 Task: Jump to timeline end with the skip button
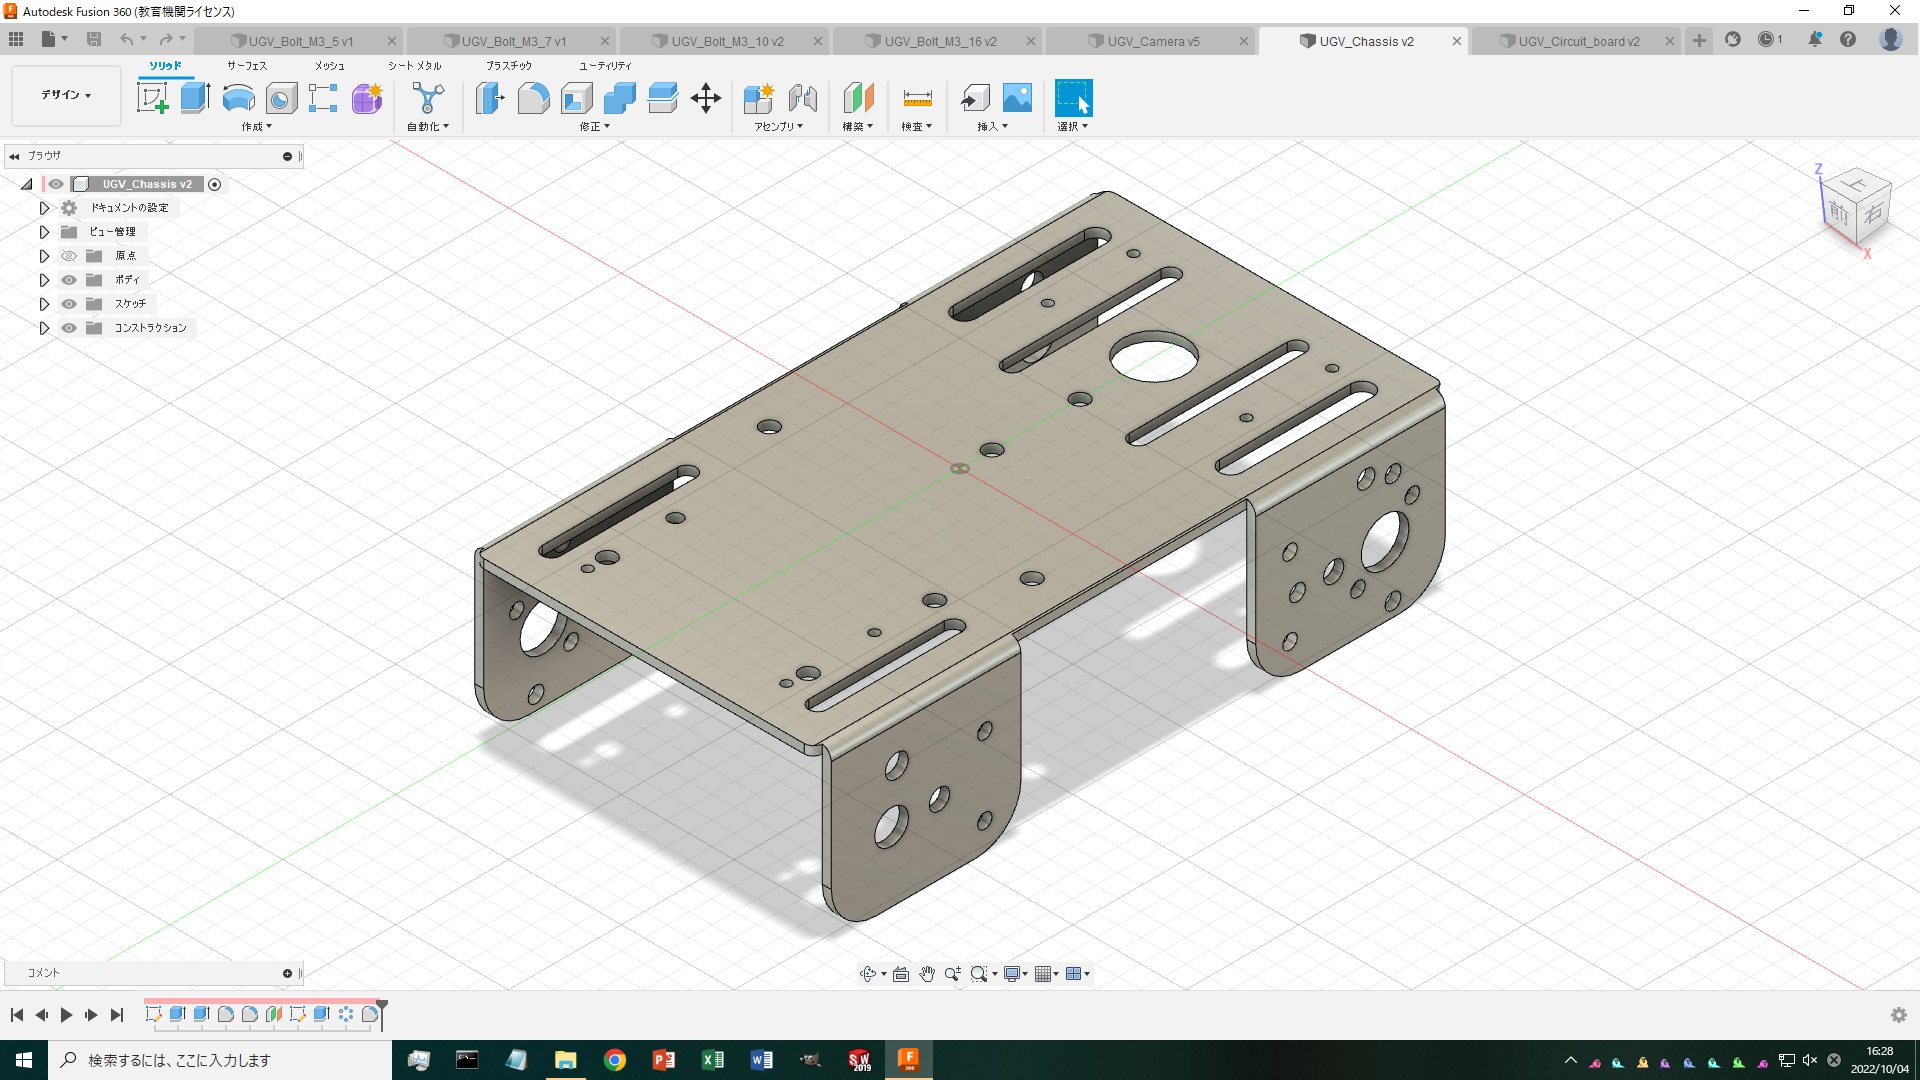(x=117, y=1014)
